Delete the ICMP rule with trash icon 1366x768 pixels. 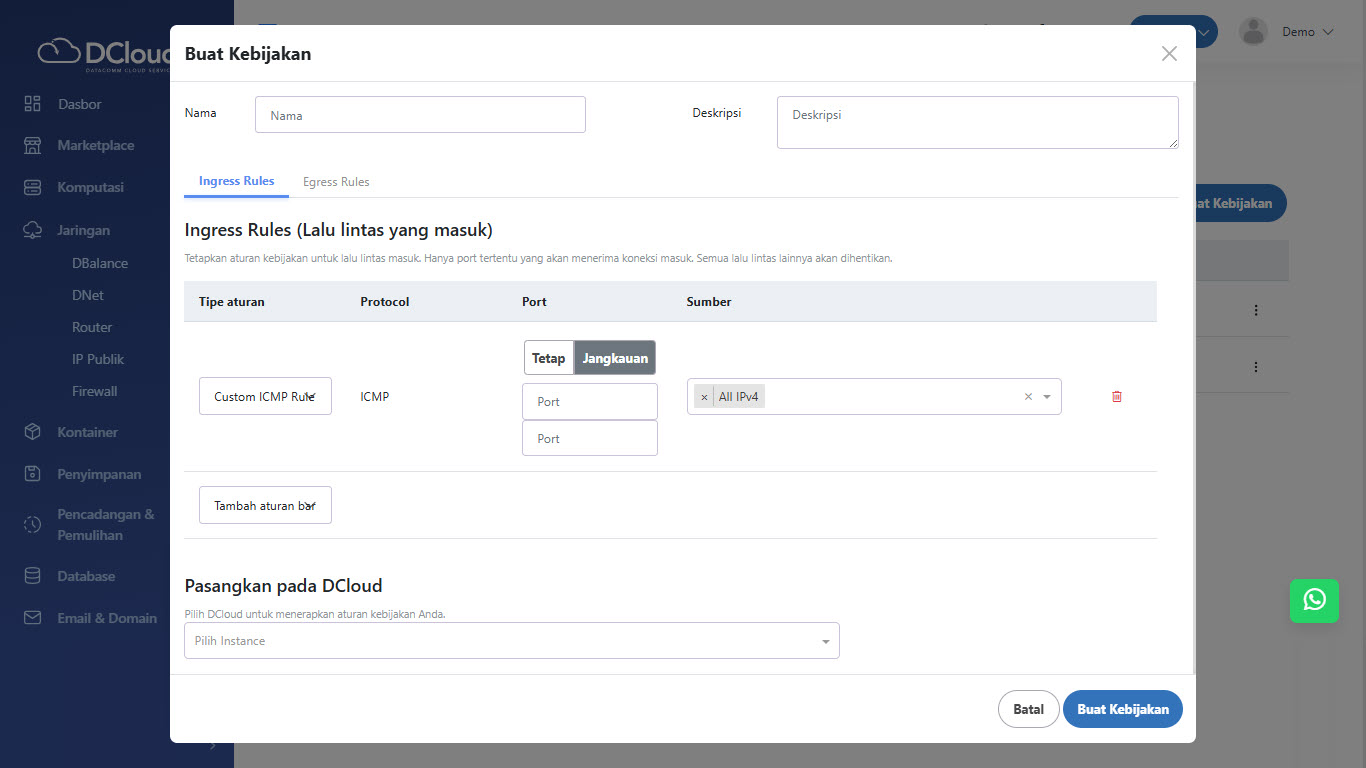tap(1117, 396)
